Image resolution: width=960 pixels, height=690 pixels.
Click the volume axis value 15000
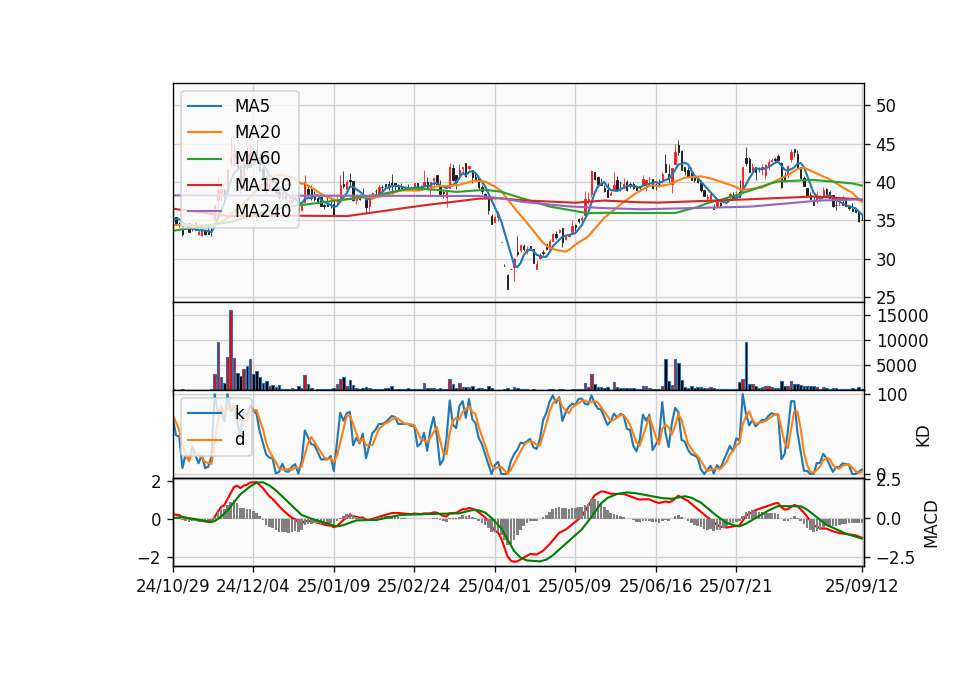(902, 316)
